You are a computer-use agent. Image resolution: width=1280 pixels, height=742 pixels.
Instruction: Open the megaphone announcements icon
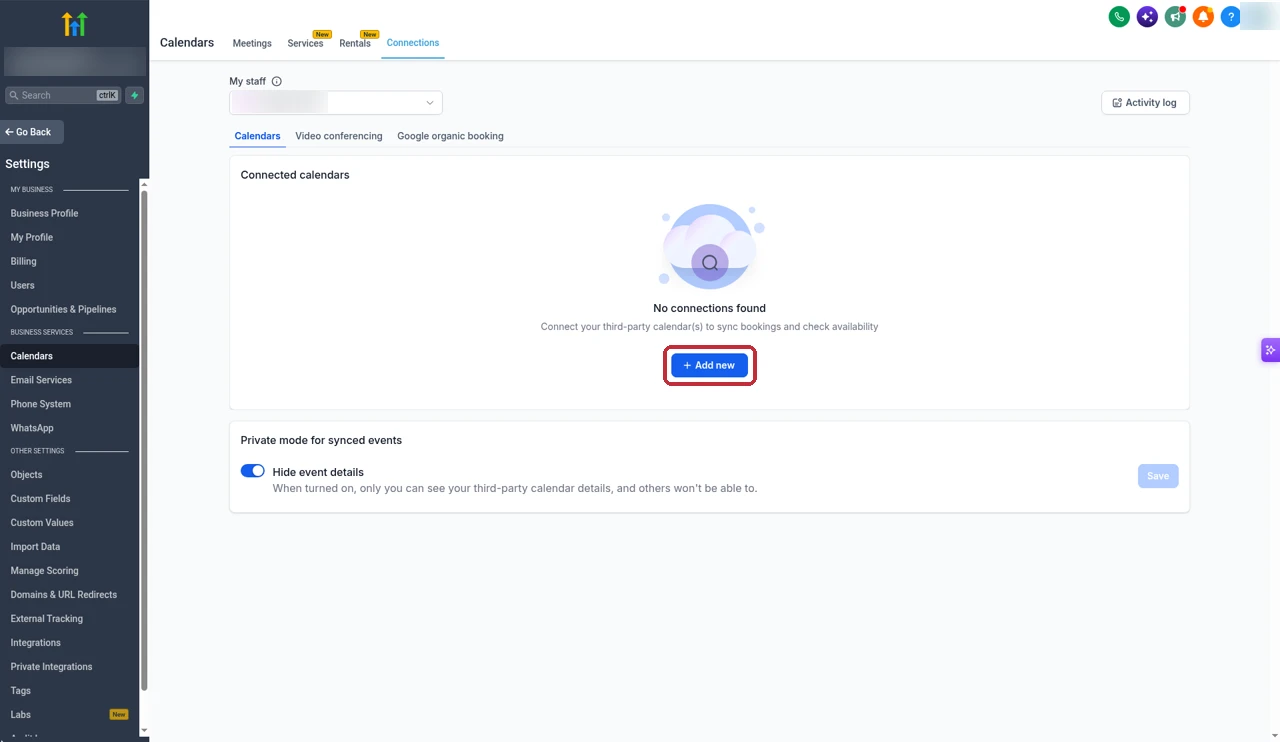click(x=1175, y=17)
